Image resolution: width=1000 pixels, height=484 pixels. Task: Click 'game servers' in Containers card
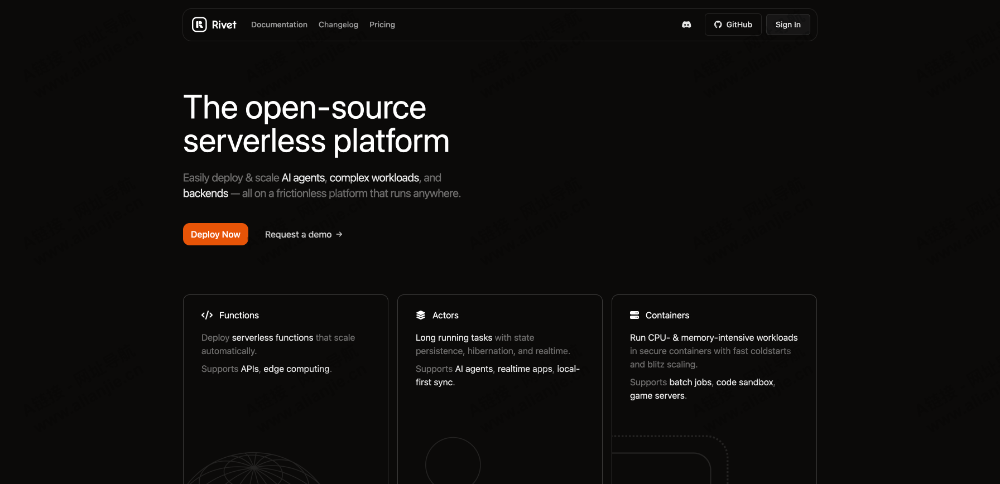[x=658, y=396]
